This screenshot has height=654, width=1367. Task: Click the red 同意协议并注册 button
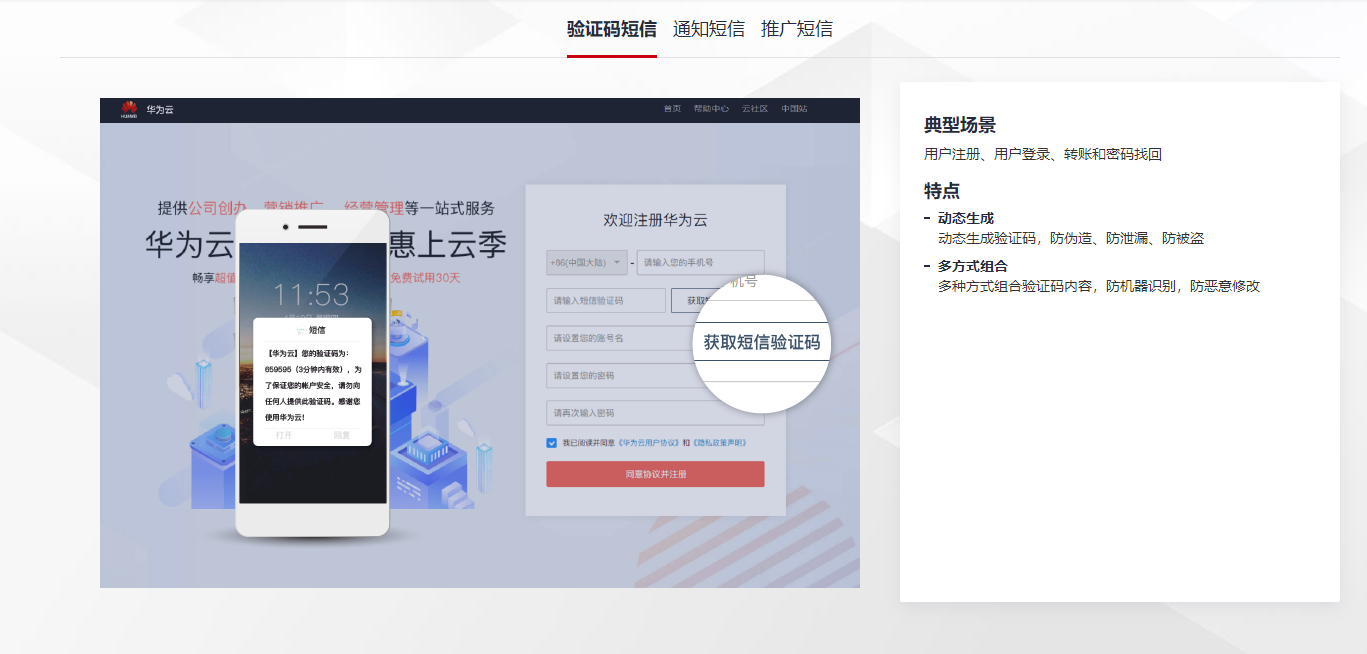tap(655, 474)
